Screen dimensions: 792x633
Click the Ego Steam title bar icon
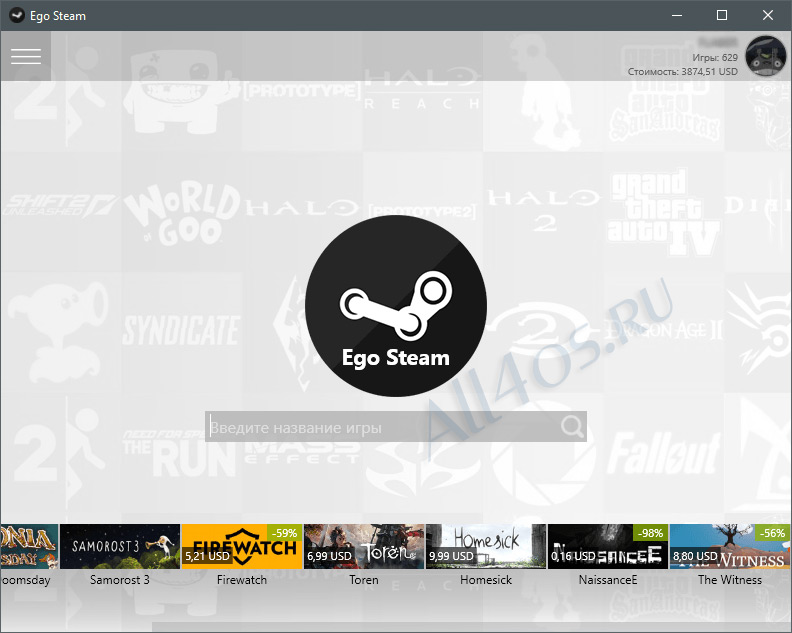(x=16, y=15)
